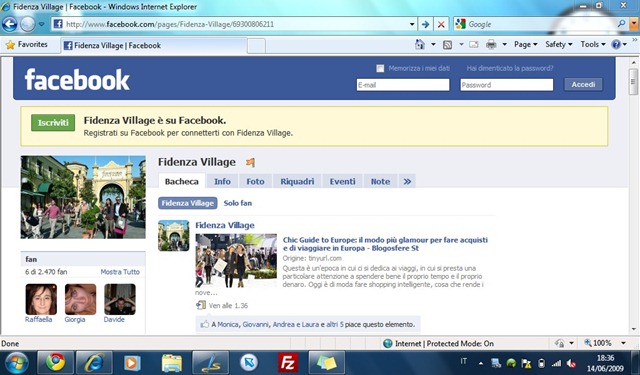Open the recent pages dropdown next to Forward

42,24
